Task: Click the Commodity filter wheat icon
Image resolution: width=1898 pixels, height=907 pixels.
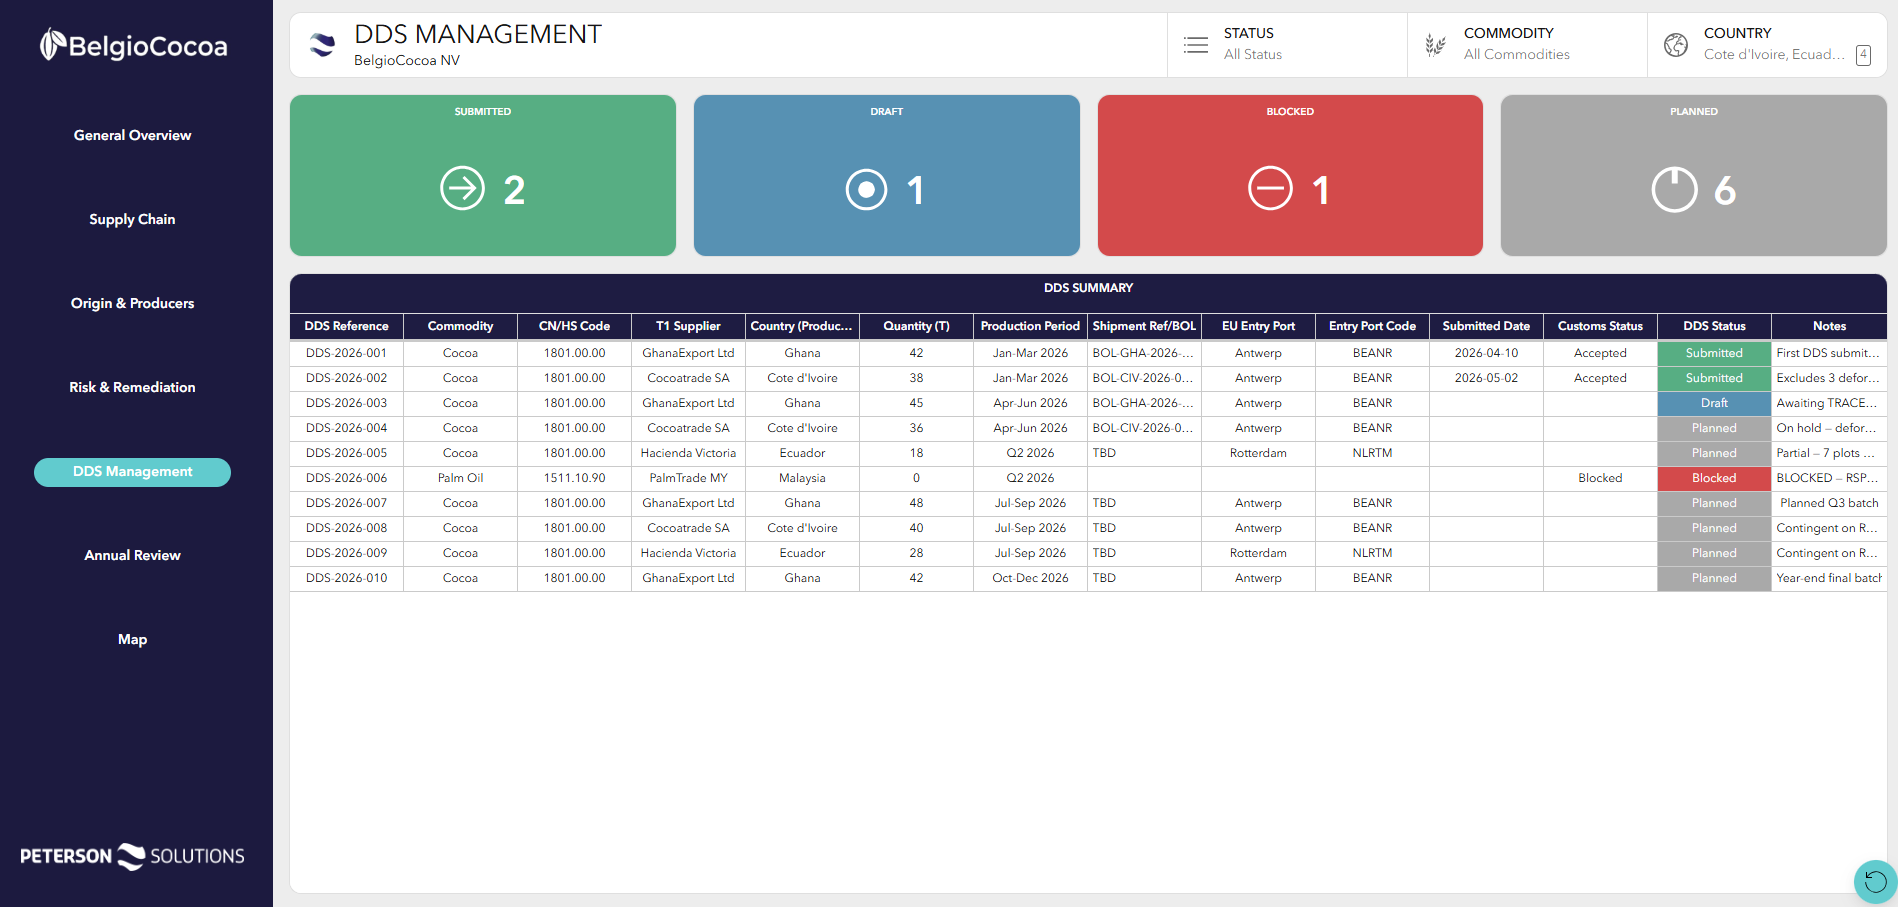Action: 1436,45
